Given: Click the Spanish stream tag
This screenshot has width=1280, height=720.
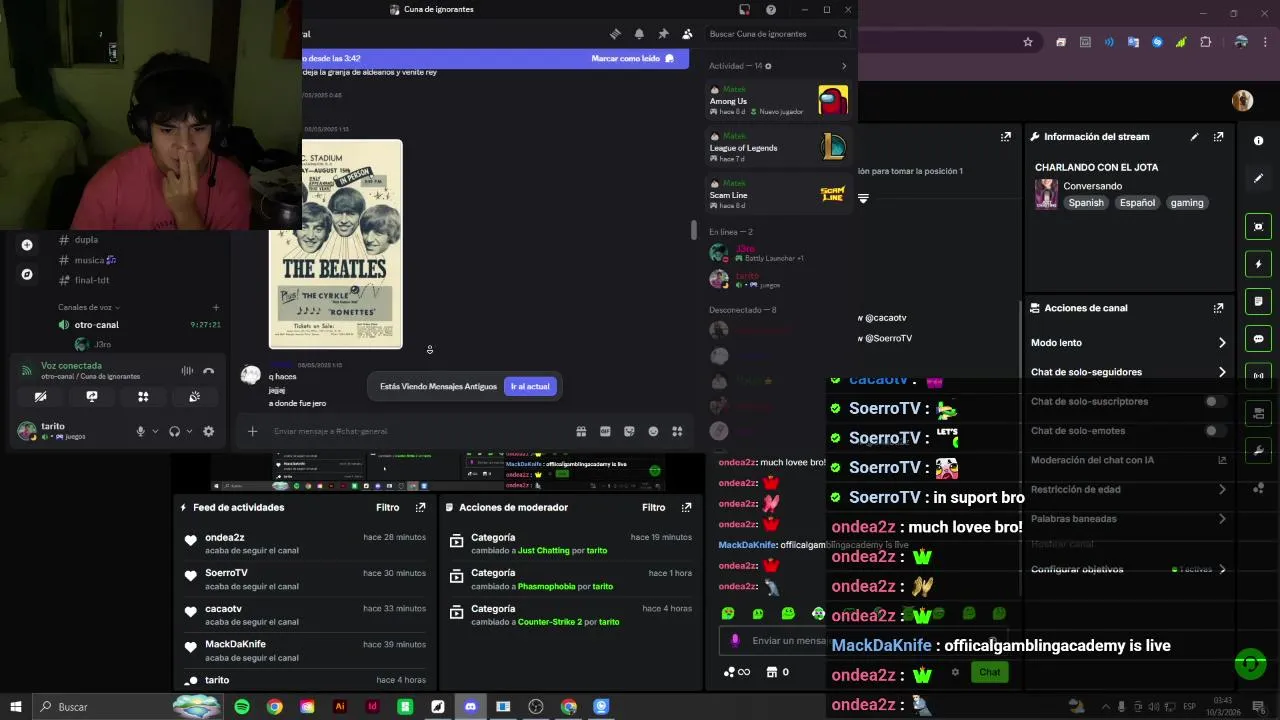Looking at the screenshot, I should click(1086, 203).
